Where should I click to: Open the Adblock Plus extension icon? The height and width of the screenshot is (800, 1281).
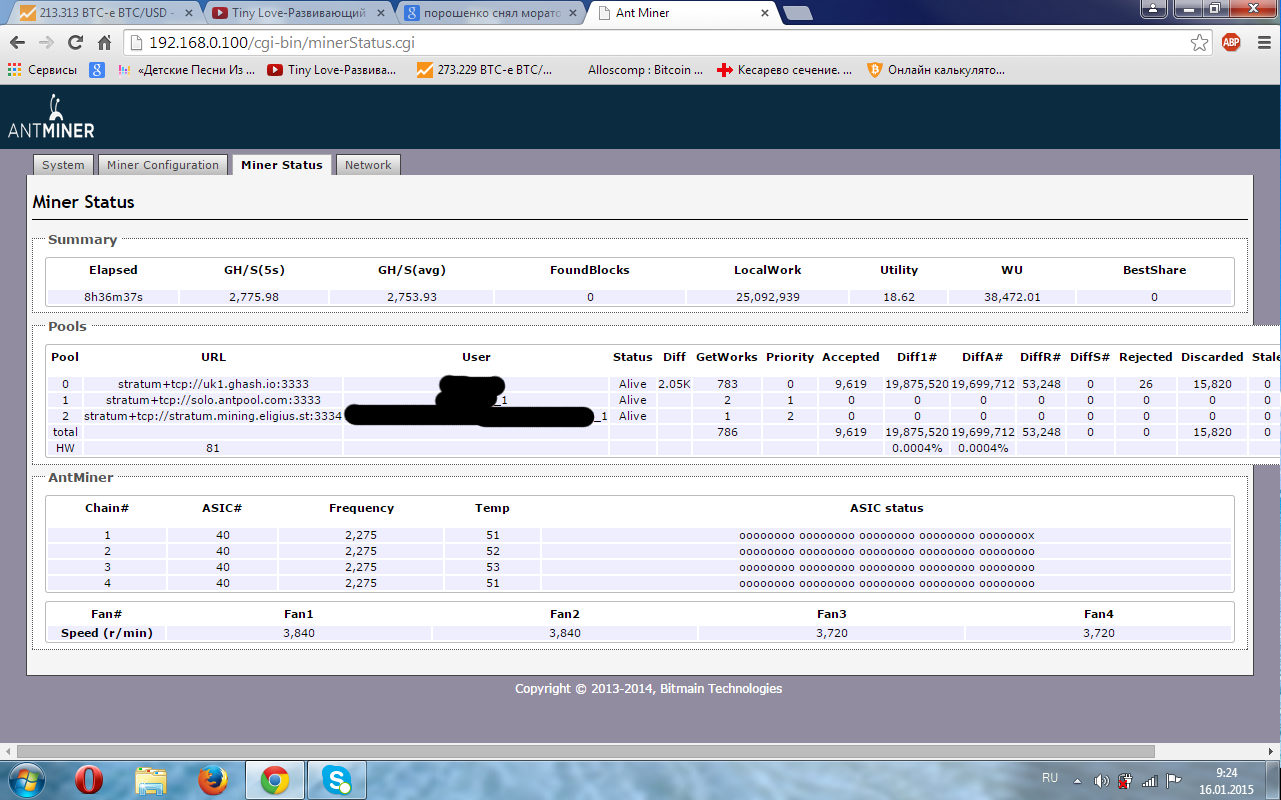click(1231, 43)
